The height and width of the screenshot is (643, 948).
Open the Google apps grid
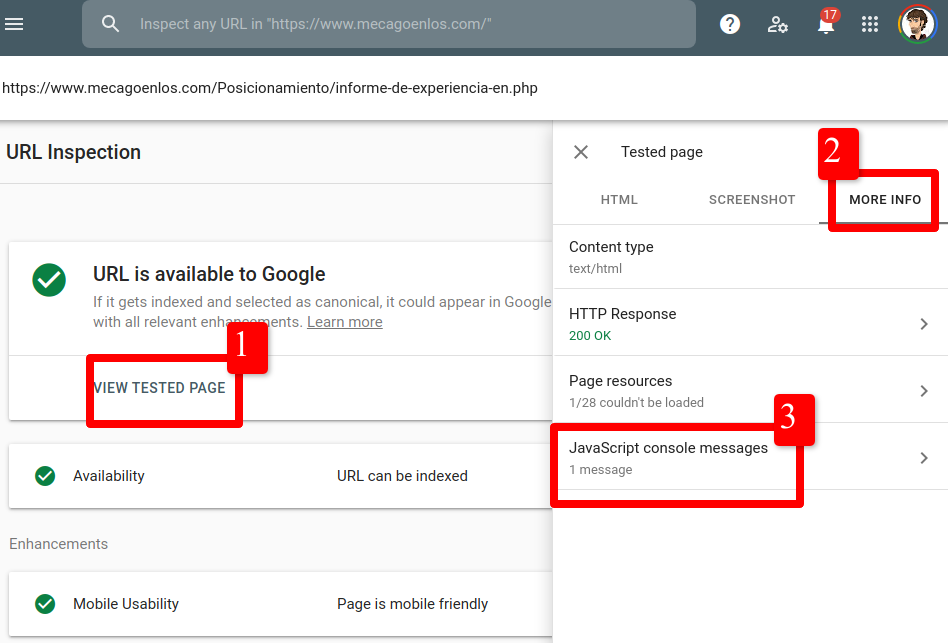pos(870,24)
